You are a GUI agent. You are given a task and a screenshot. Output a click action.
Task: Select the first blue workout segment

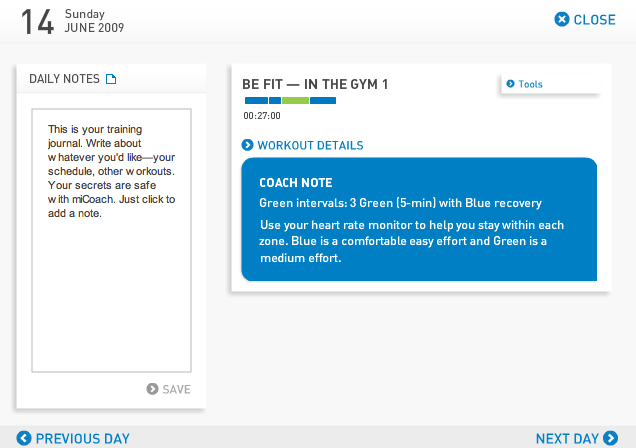[256, 100]
